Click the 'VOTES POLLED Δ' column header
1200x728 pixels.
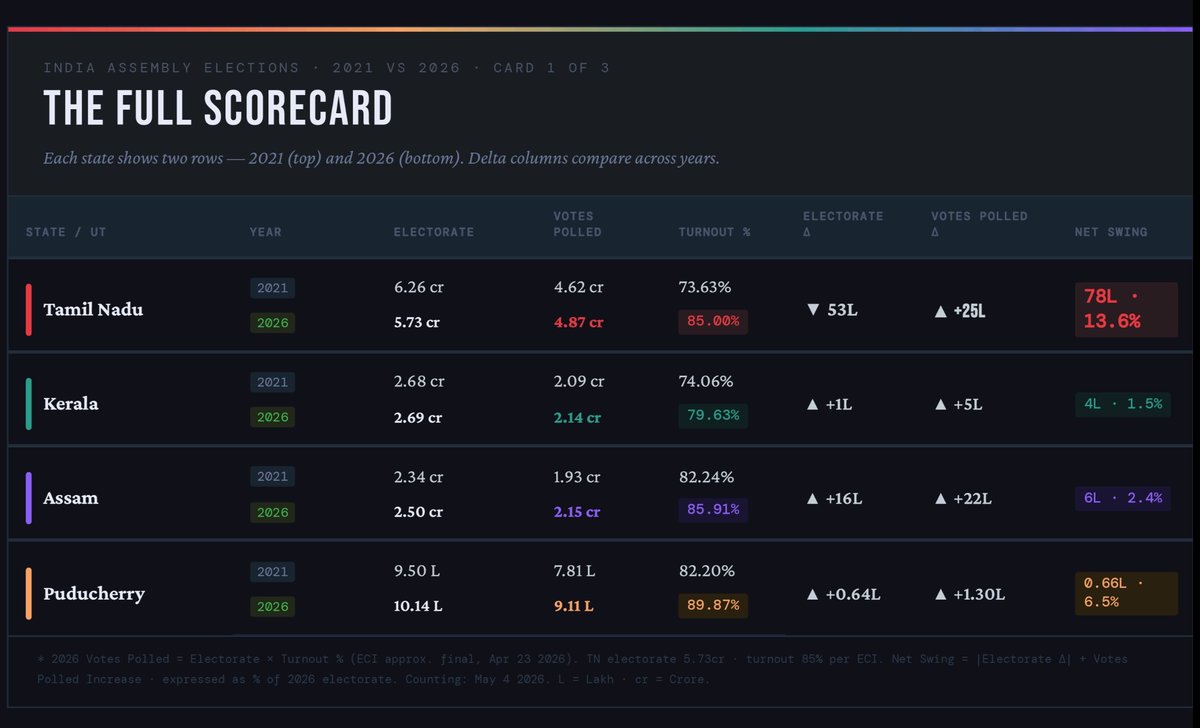click(x=979, y=224)
